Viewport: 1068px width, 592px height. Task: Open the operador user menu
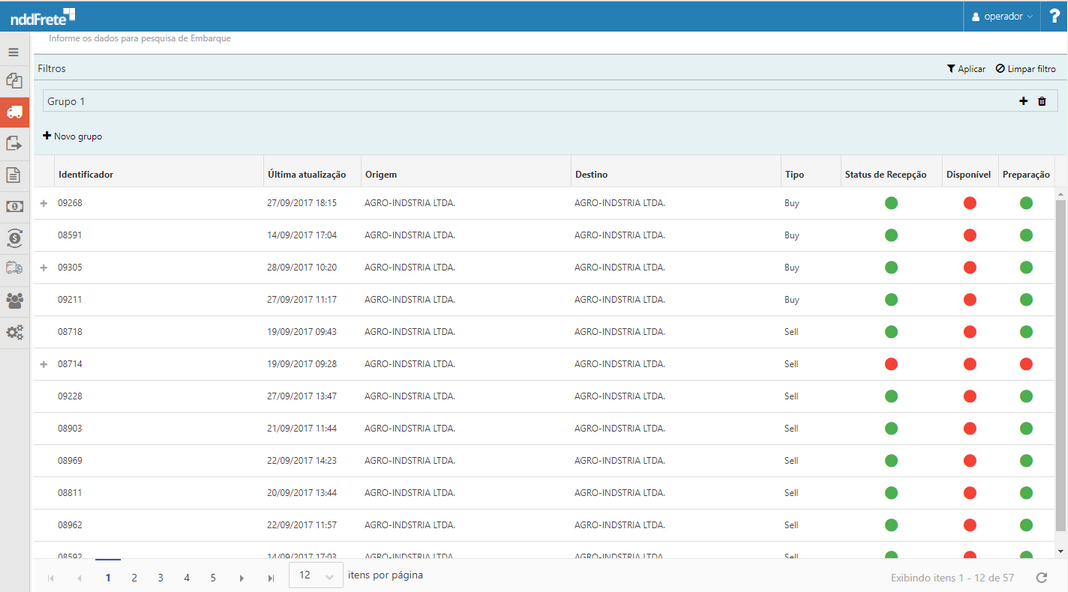coord(1003,16)
